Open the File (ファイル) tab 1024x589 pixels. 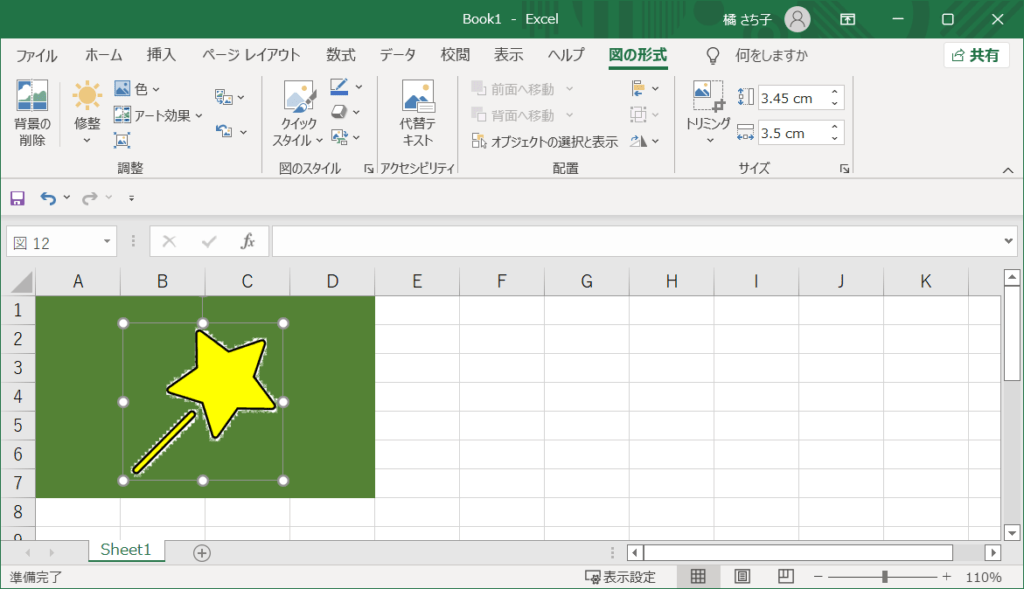36,56
